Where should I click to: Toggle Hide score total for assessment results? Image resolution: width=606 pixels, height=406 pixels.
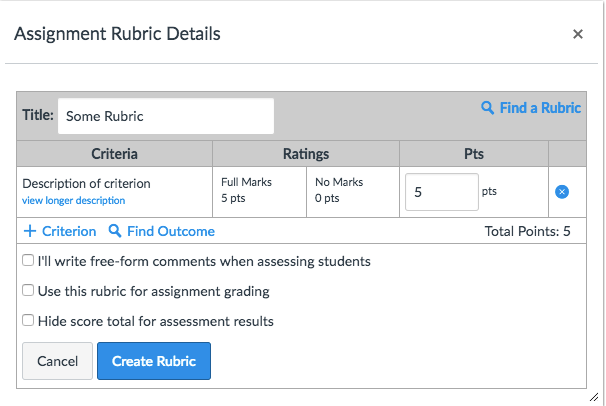click(28, 321)
